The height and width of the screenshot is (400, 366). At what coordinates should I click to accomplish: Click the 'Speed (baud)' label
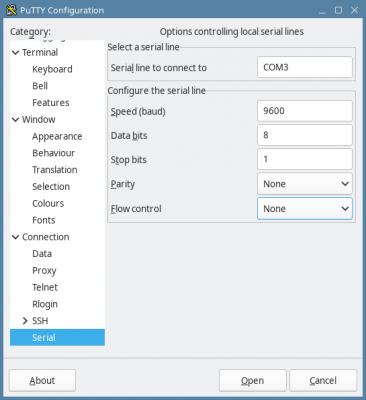pyautogui.click(x=138, y=111)
